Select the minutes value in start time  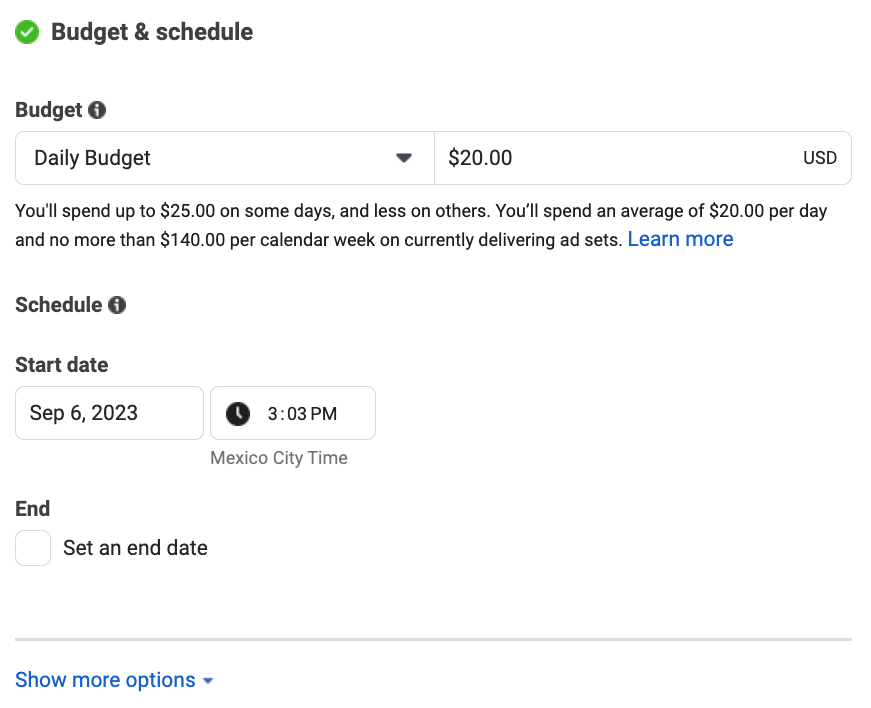click(x=297, y=414)
